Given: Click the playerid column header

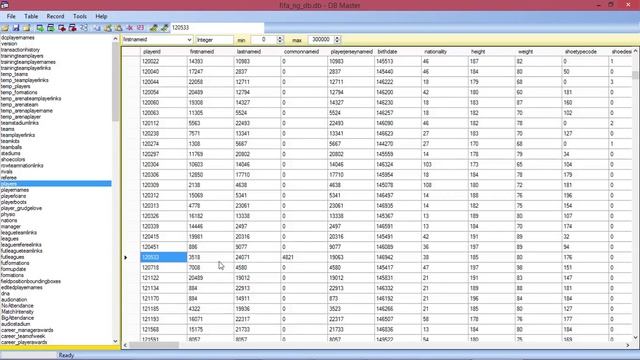Looking at the screenshot, I should coord(163,52).
